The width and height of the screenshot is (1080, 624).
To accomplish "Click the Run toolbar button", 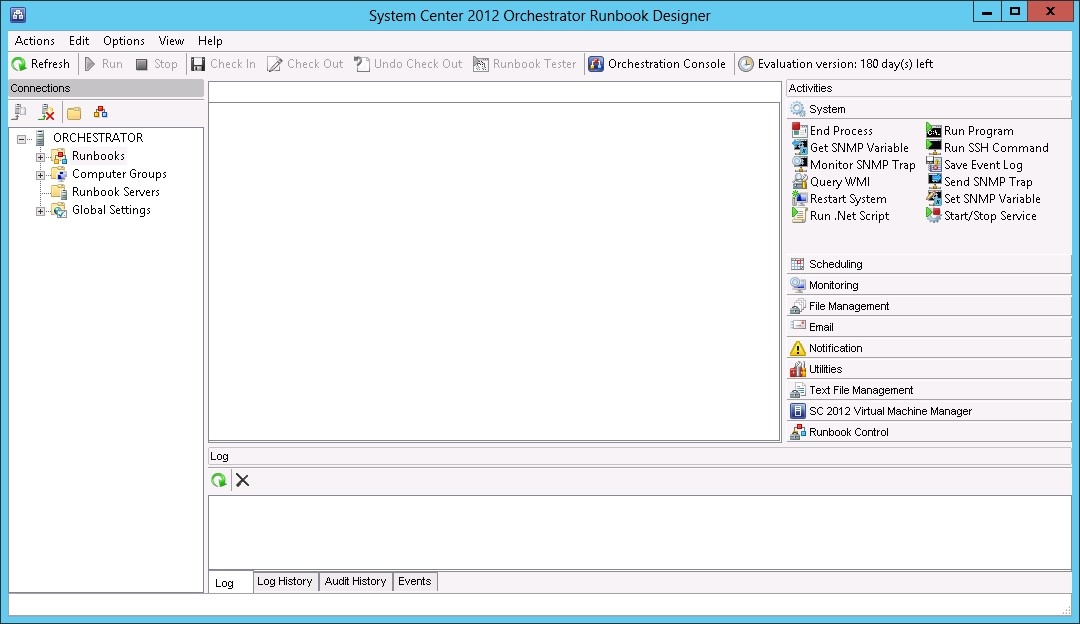I will [104, 64].
